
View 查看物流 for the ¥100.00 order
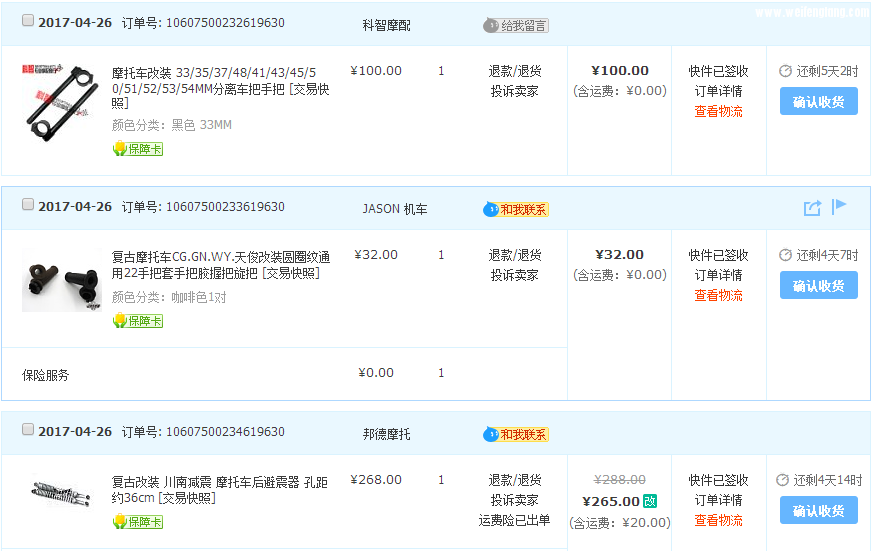718,111
